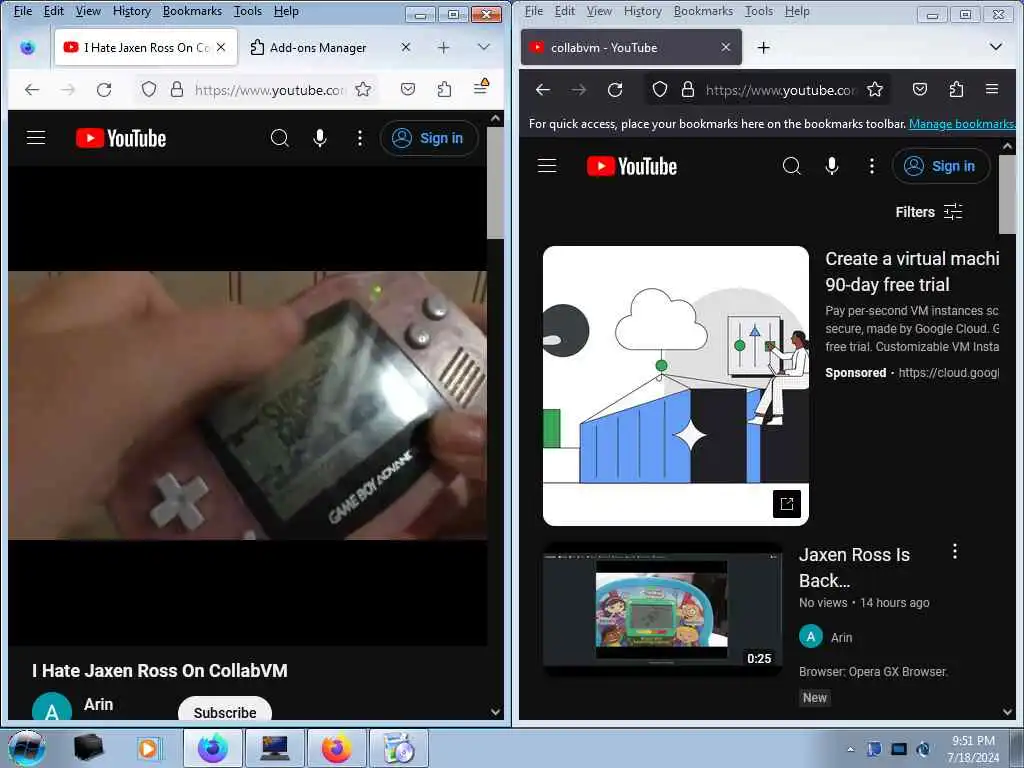
Task: Open YouTube guide menu in right window
Action: click(547, 166)
